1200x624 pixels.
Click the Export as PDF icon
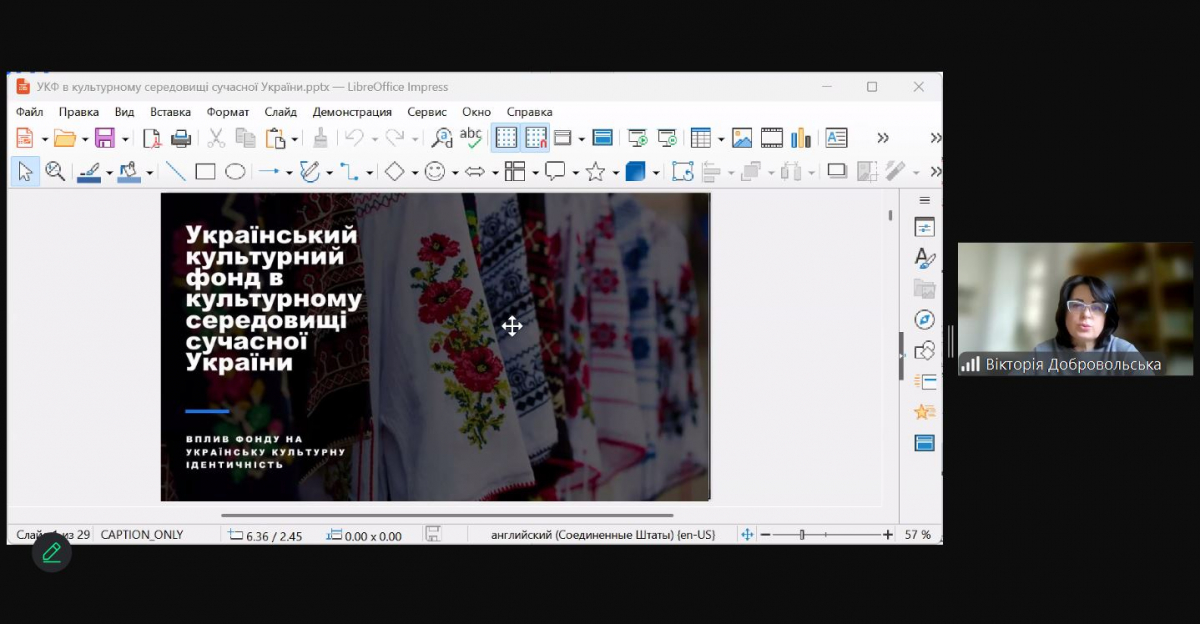coord(152,138)
